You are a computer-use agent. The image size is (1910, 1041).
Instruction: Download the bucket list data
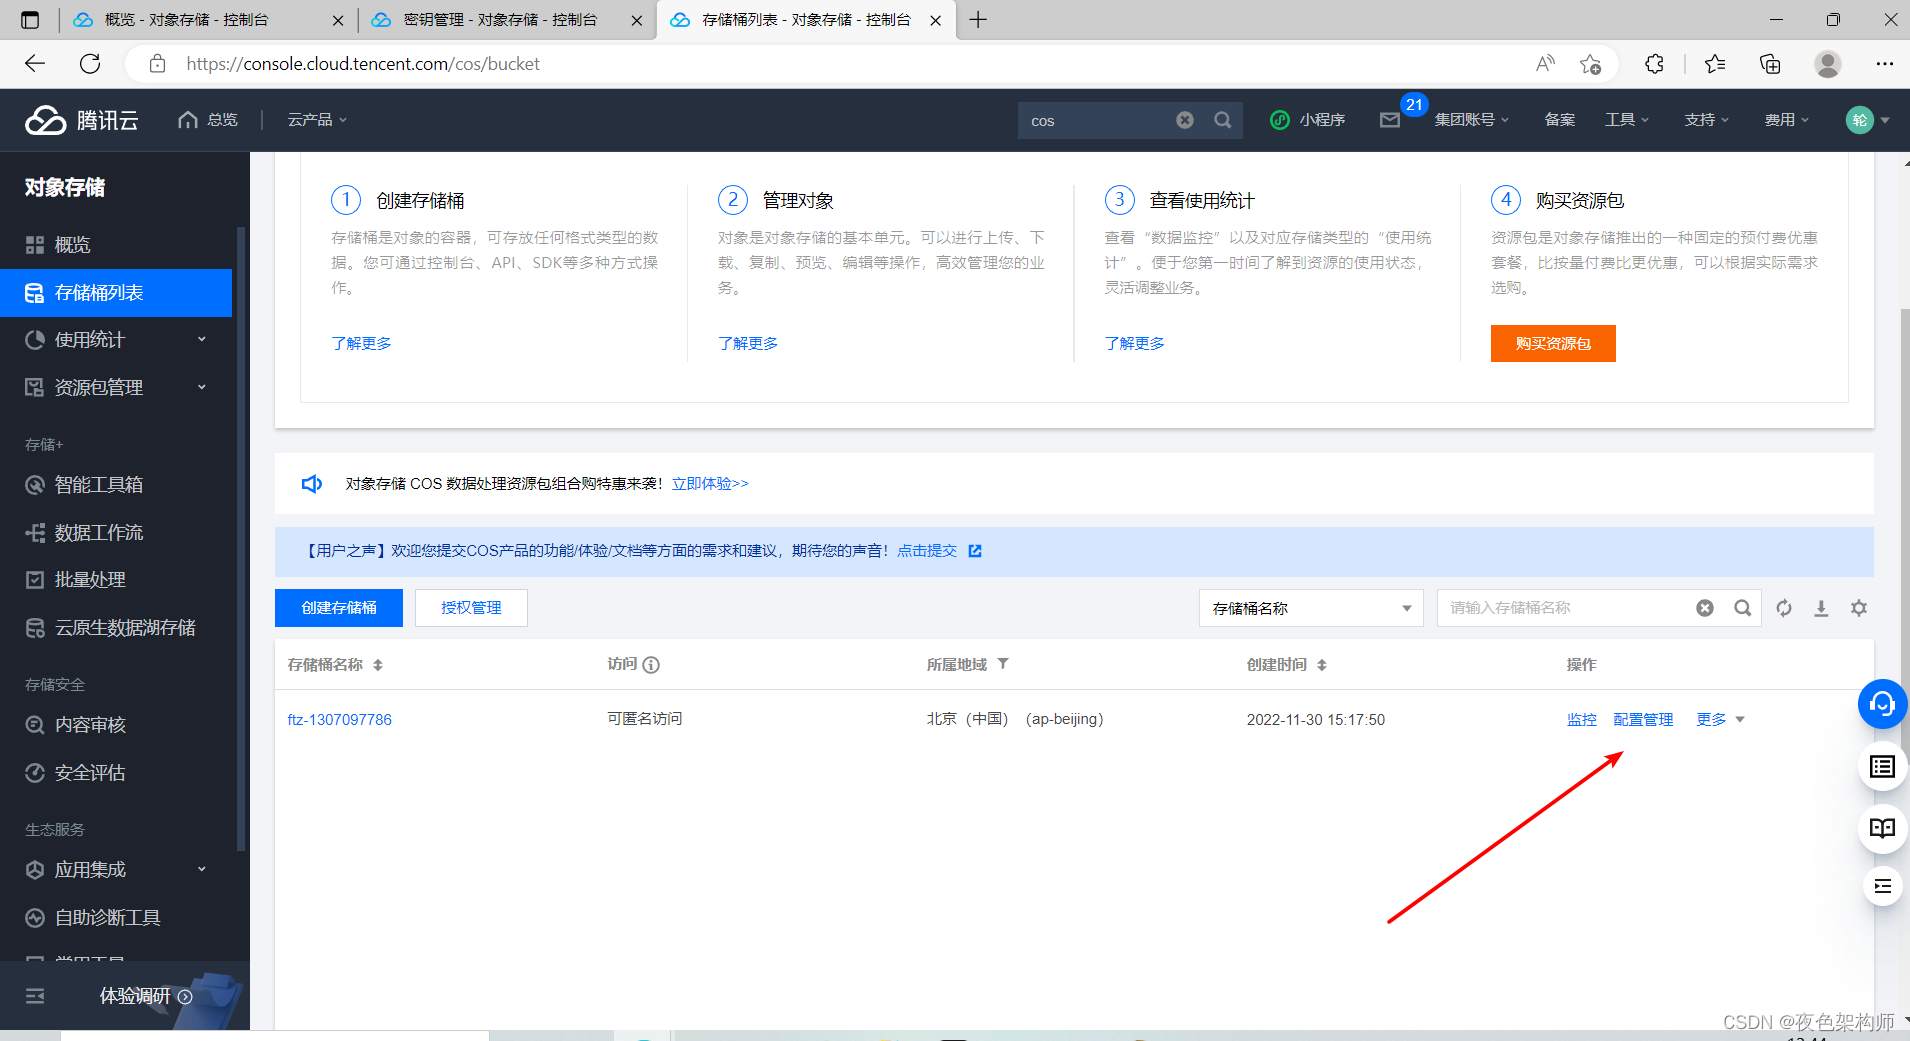(x=1822, y=607)
